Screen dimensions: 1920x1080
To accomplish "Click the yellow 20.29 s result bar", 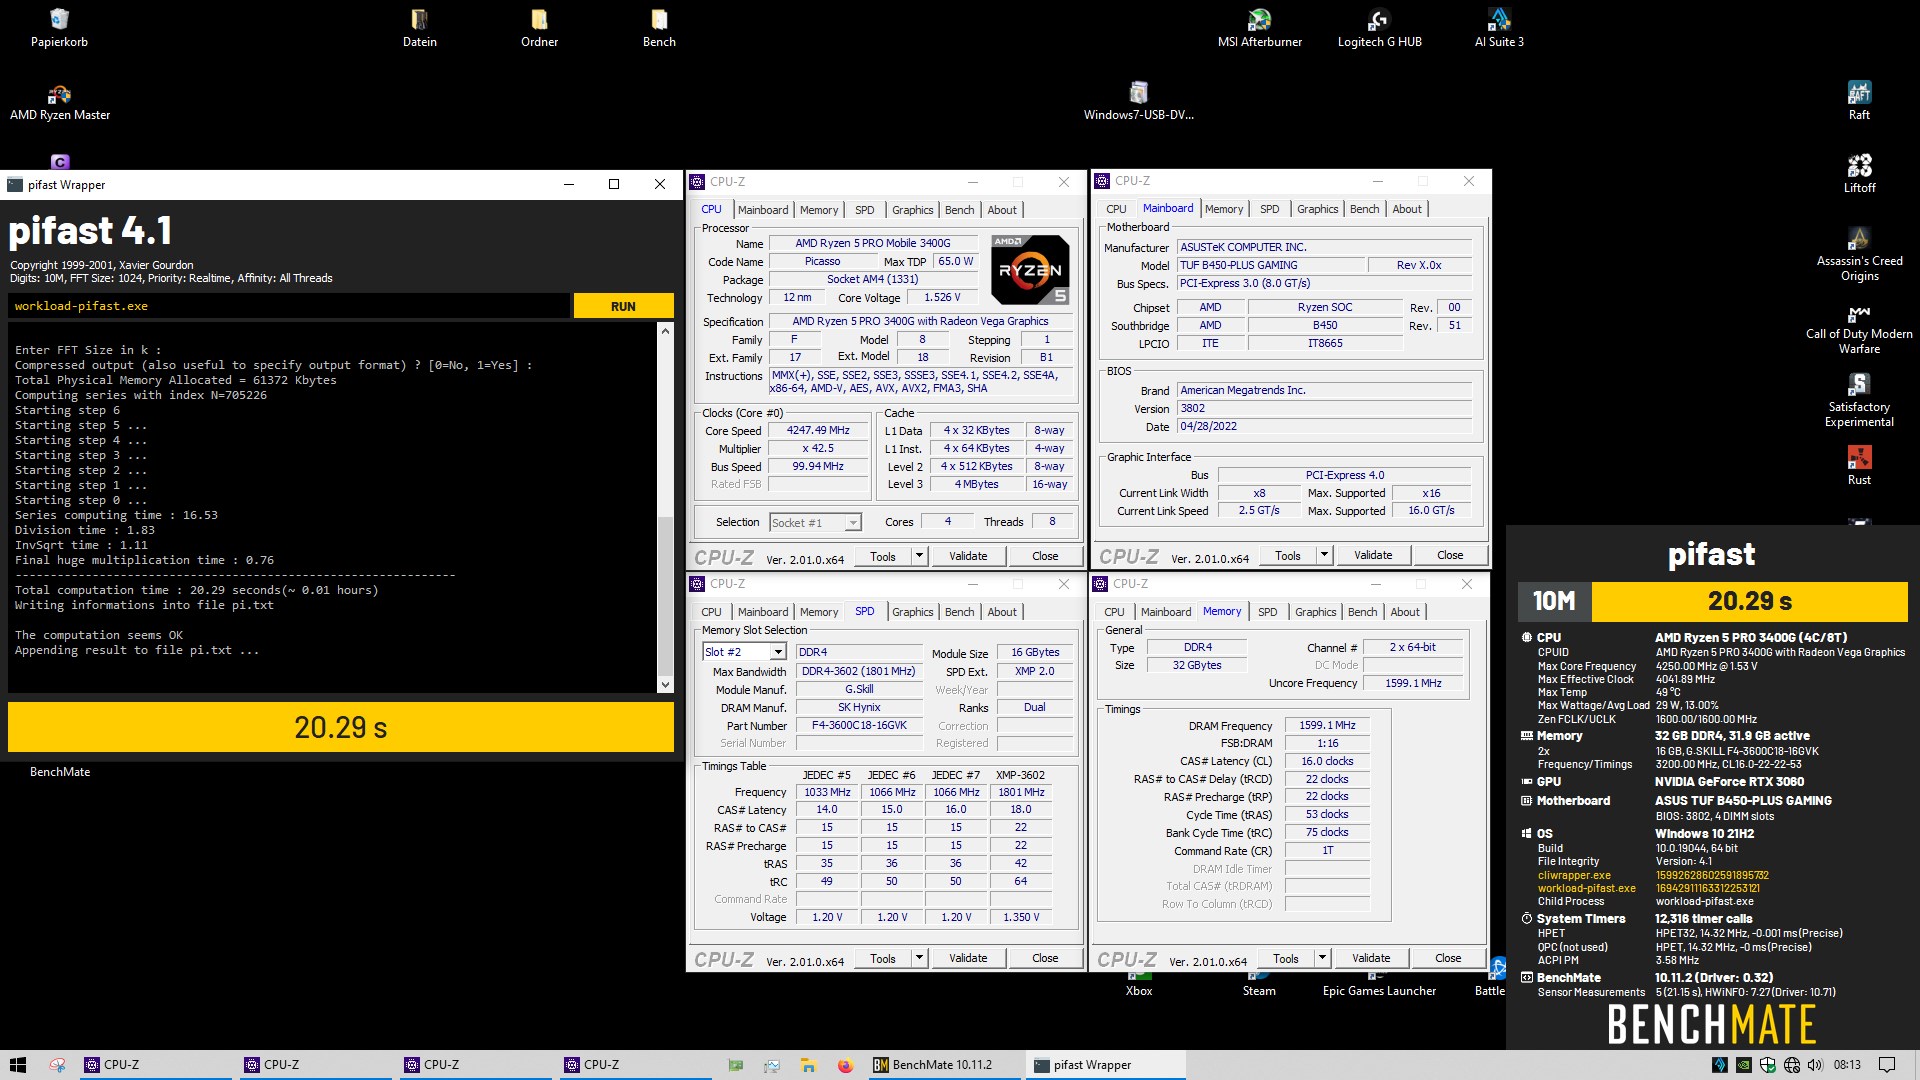I will [341, 727].
